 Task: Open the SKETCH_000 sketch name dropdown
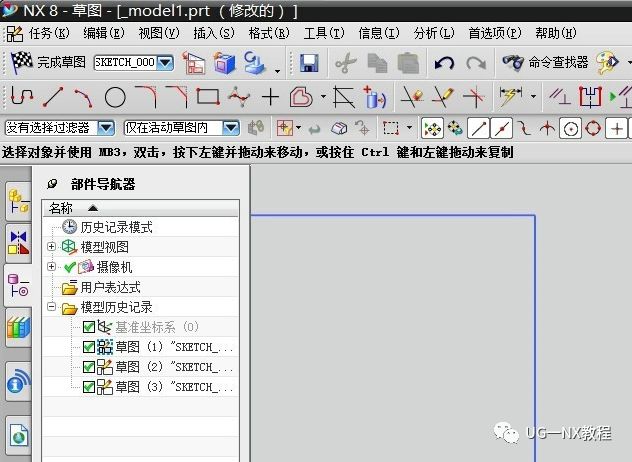[x=165, y=62]
